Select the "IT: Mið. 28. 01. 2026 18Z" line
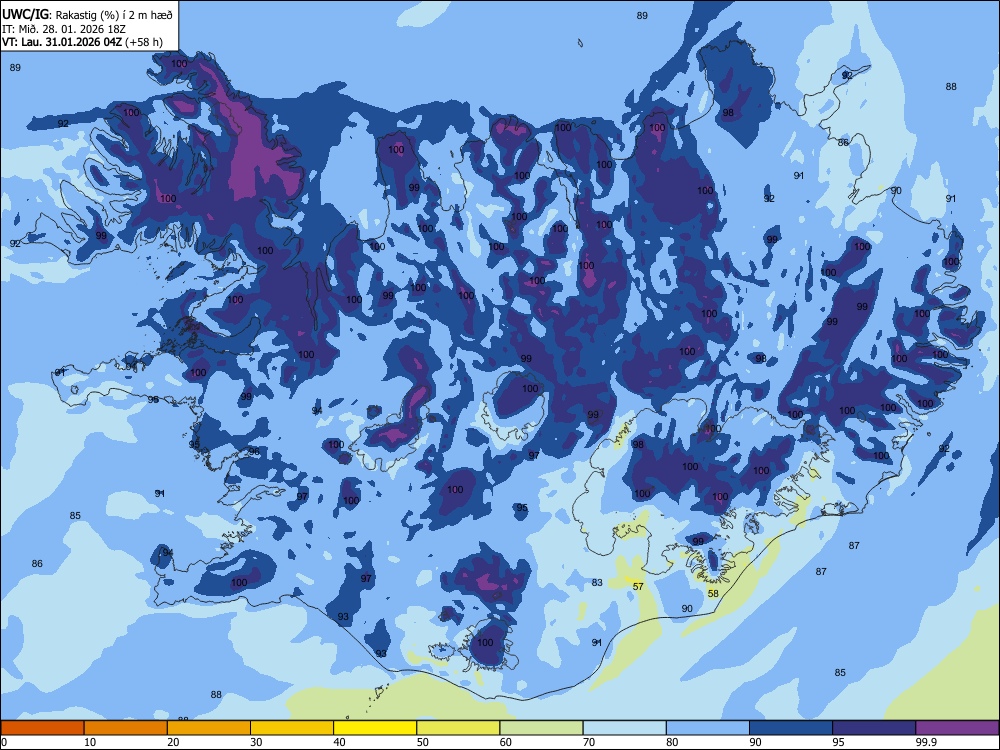 point(64,29)
